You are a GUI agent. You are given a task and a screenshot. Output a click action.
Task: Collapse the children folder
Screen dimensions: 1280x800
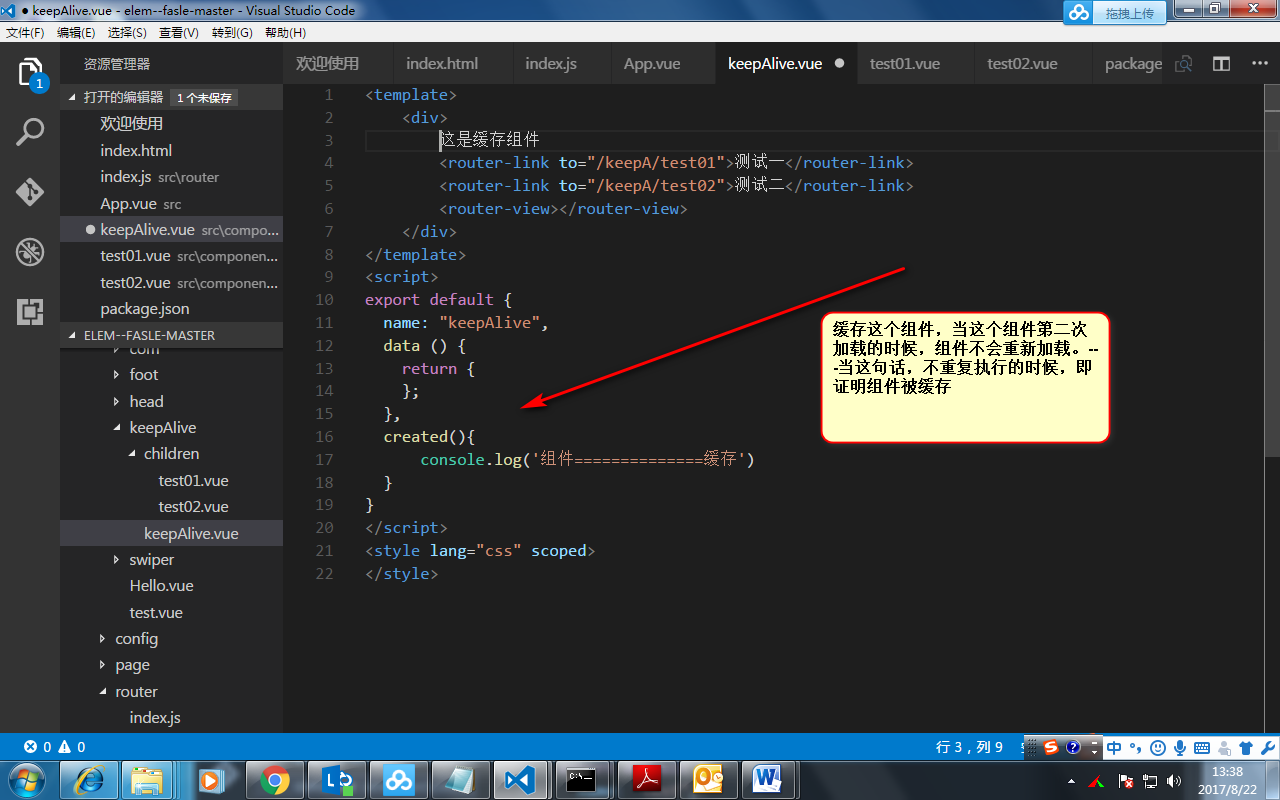pos(132,454)
